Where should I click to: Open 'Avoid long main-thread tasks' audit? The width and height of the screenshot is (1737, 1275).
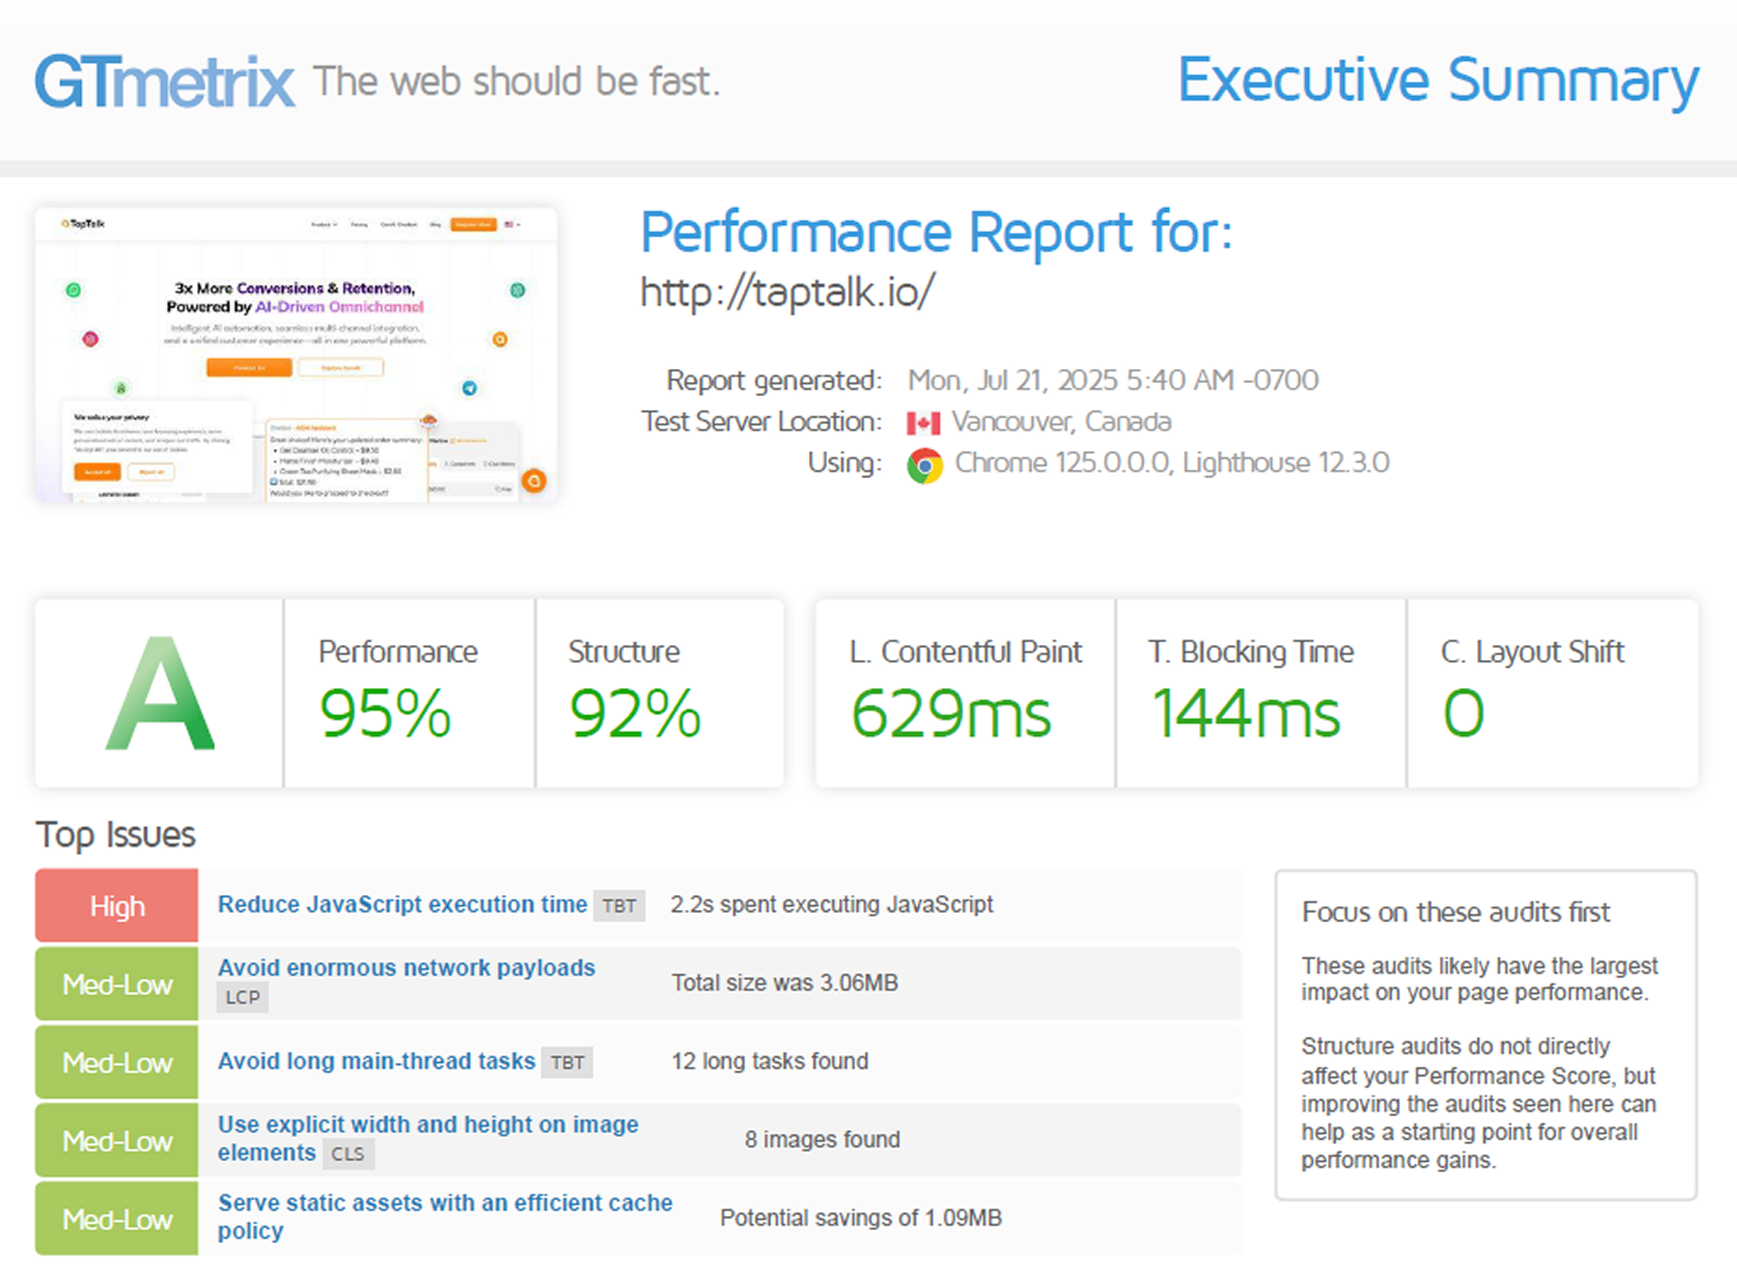tap(376, 1061)
